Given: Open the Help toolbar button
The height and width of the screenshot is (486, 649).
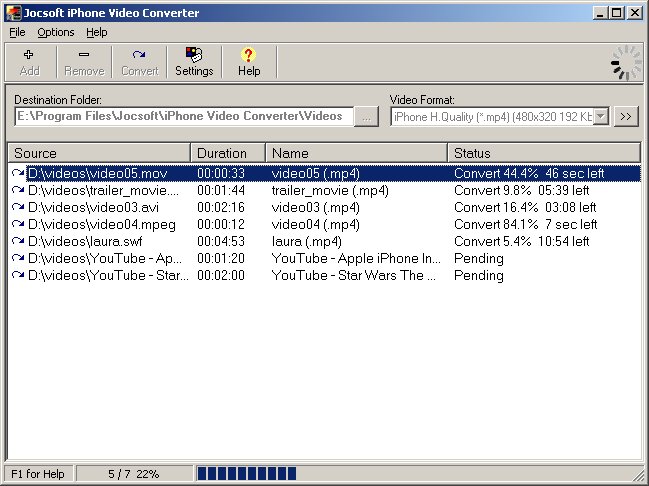Looking at the screenshot, I should tap(249, 62).
